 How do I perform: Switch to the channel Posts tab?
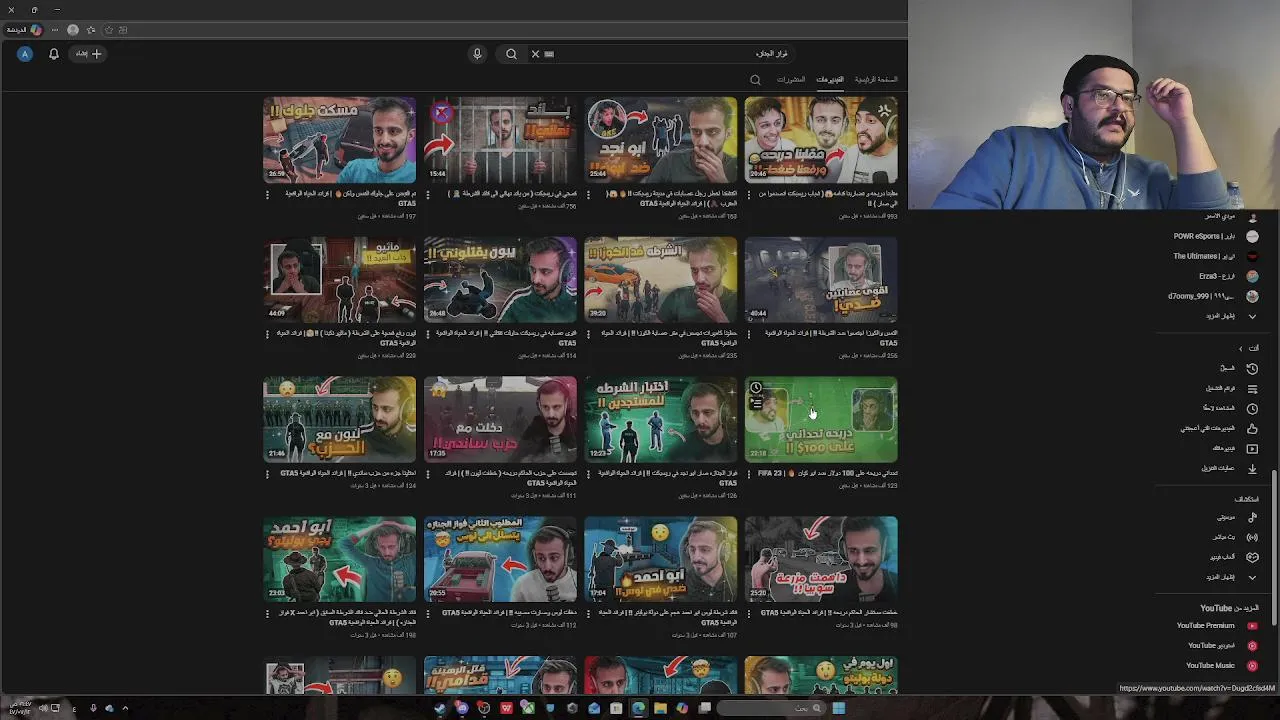[x=791, y=79]
